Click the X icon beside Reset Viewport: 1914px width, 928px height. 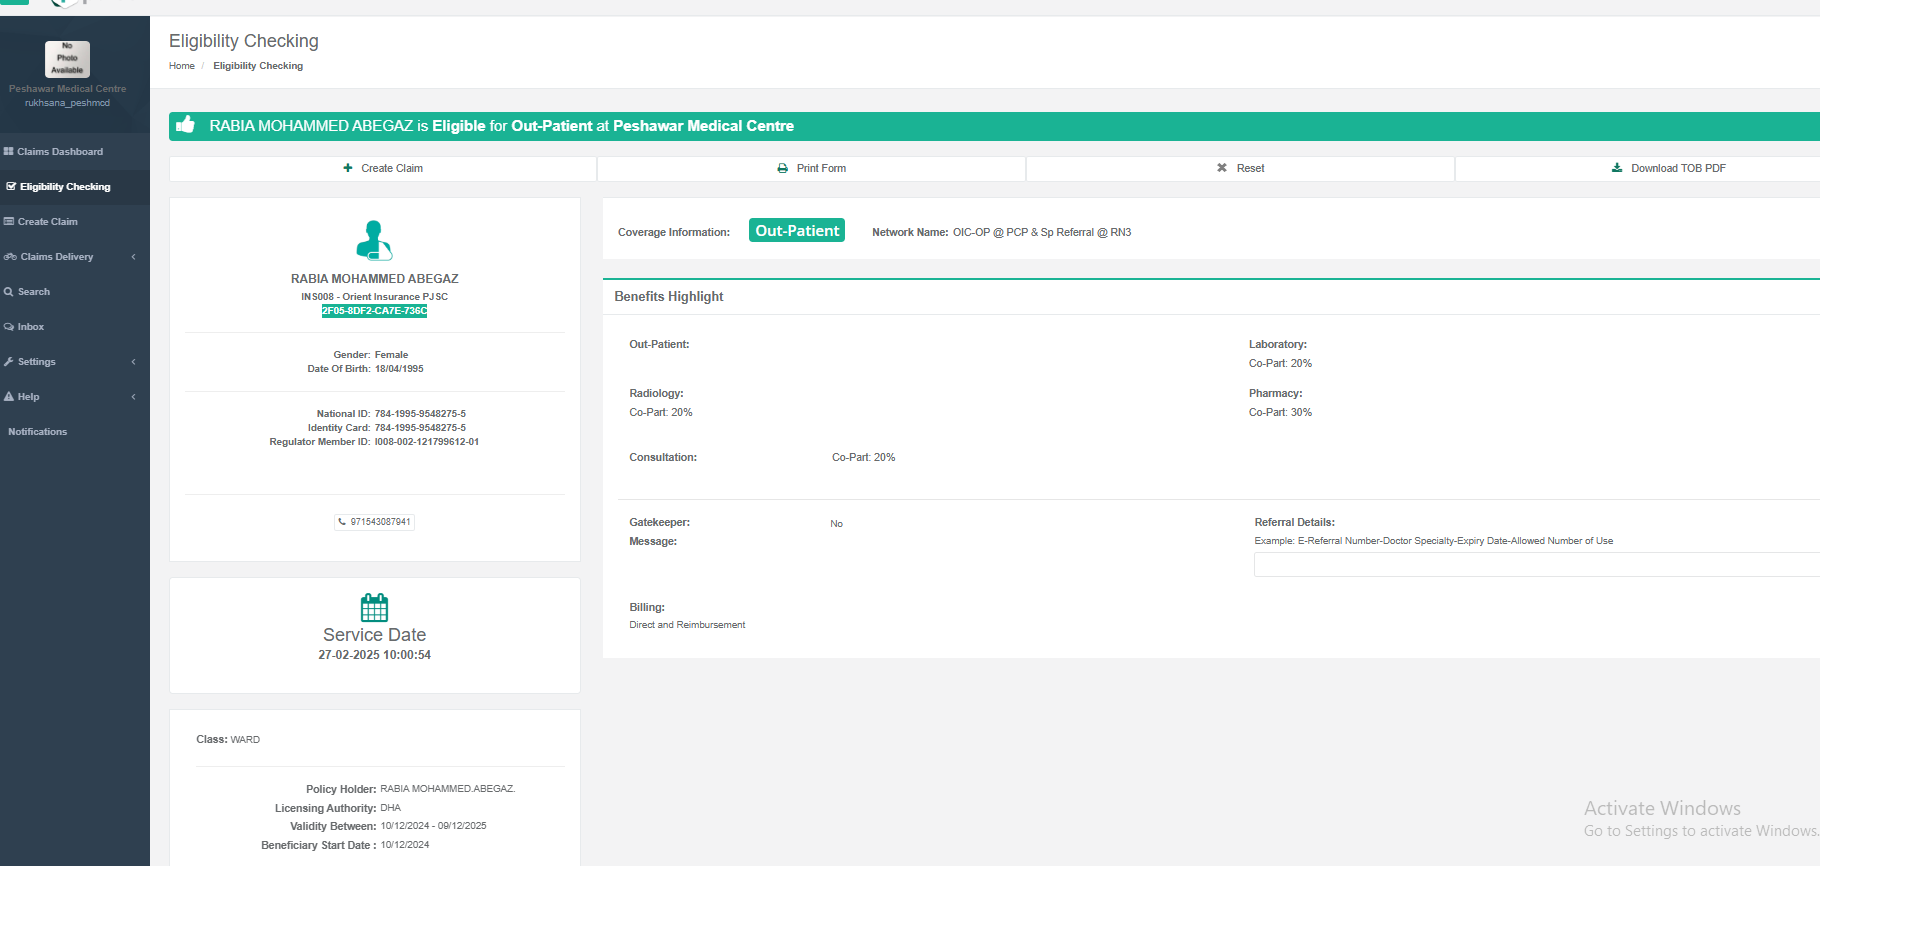1221,168
